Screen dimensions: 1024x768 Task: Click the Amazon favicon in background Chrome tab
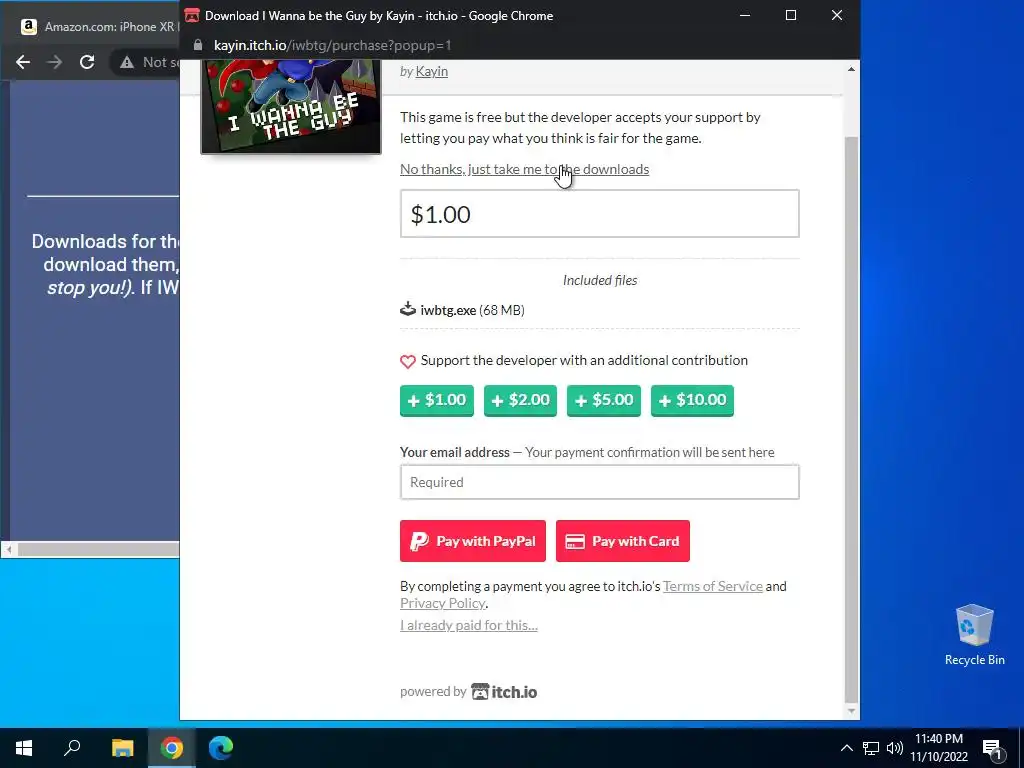coord(29,27)
